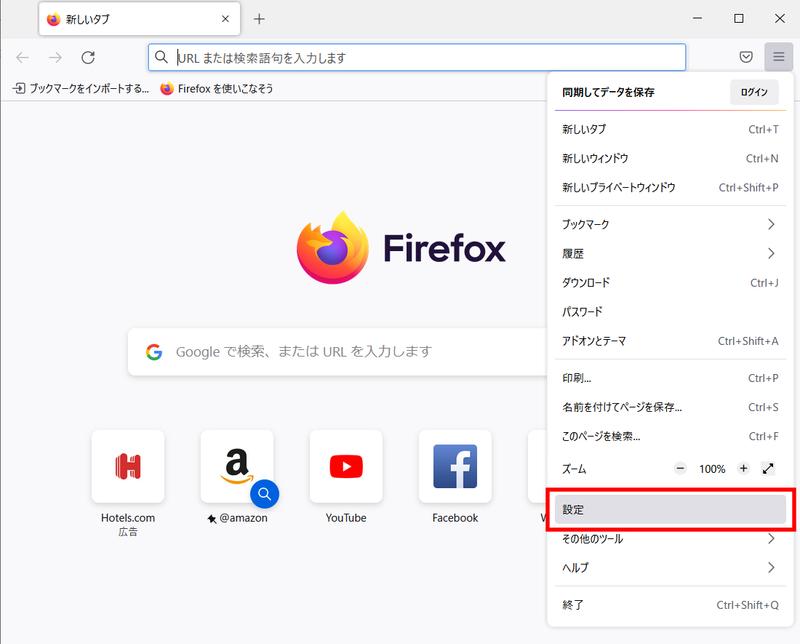Expand the その他のツール submenu
This screenshot has height=644, width=800.
click(670, 538)
